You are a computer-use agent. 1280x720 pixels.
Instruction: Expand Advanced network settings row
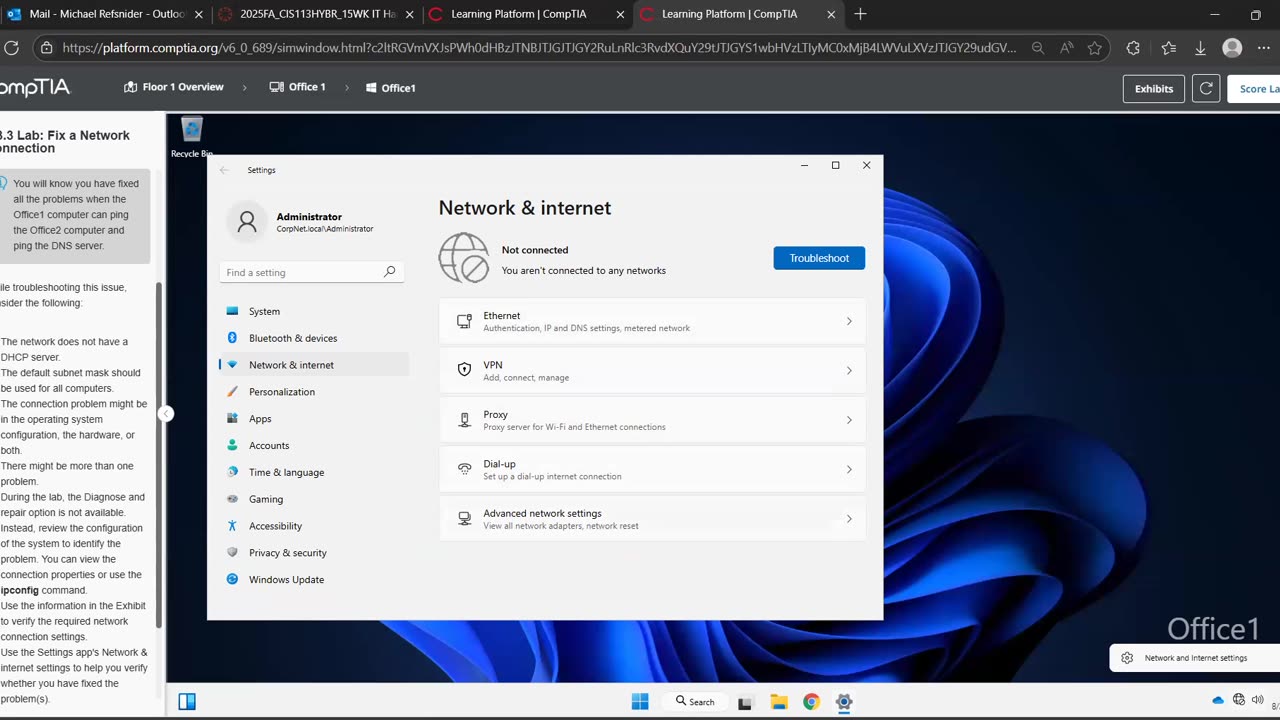[x=652, y=519]
